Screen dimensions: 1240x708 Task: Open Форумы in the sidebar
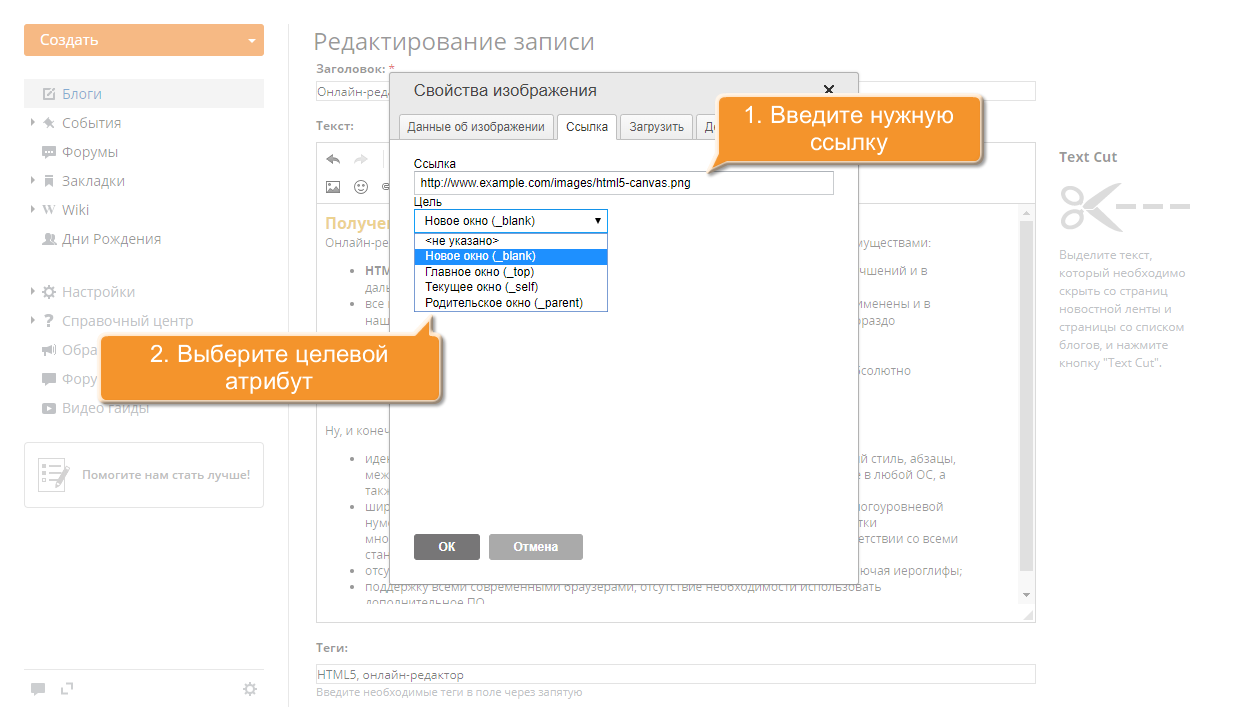click(x=90, y=152)
